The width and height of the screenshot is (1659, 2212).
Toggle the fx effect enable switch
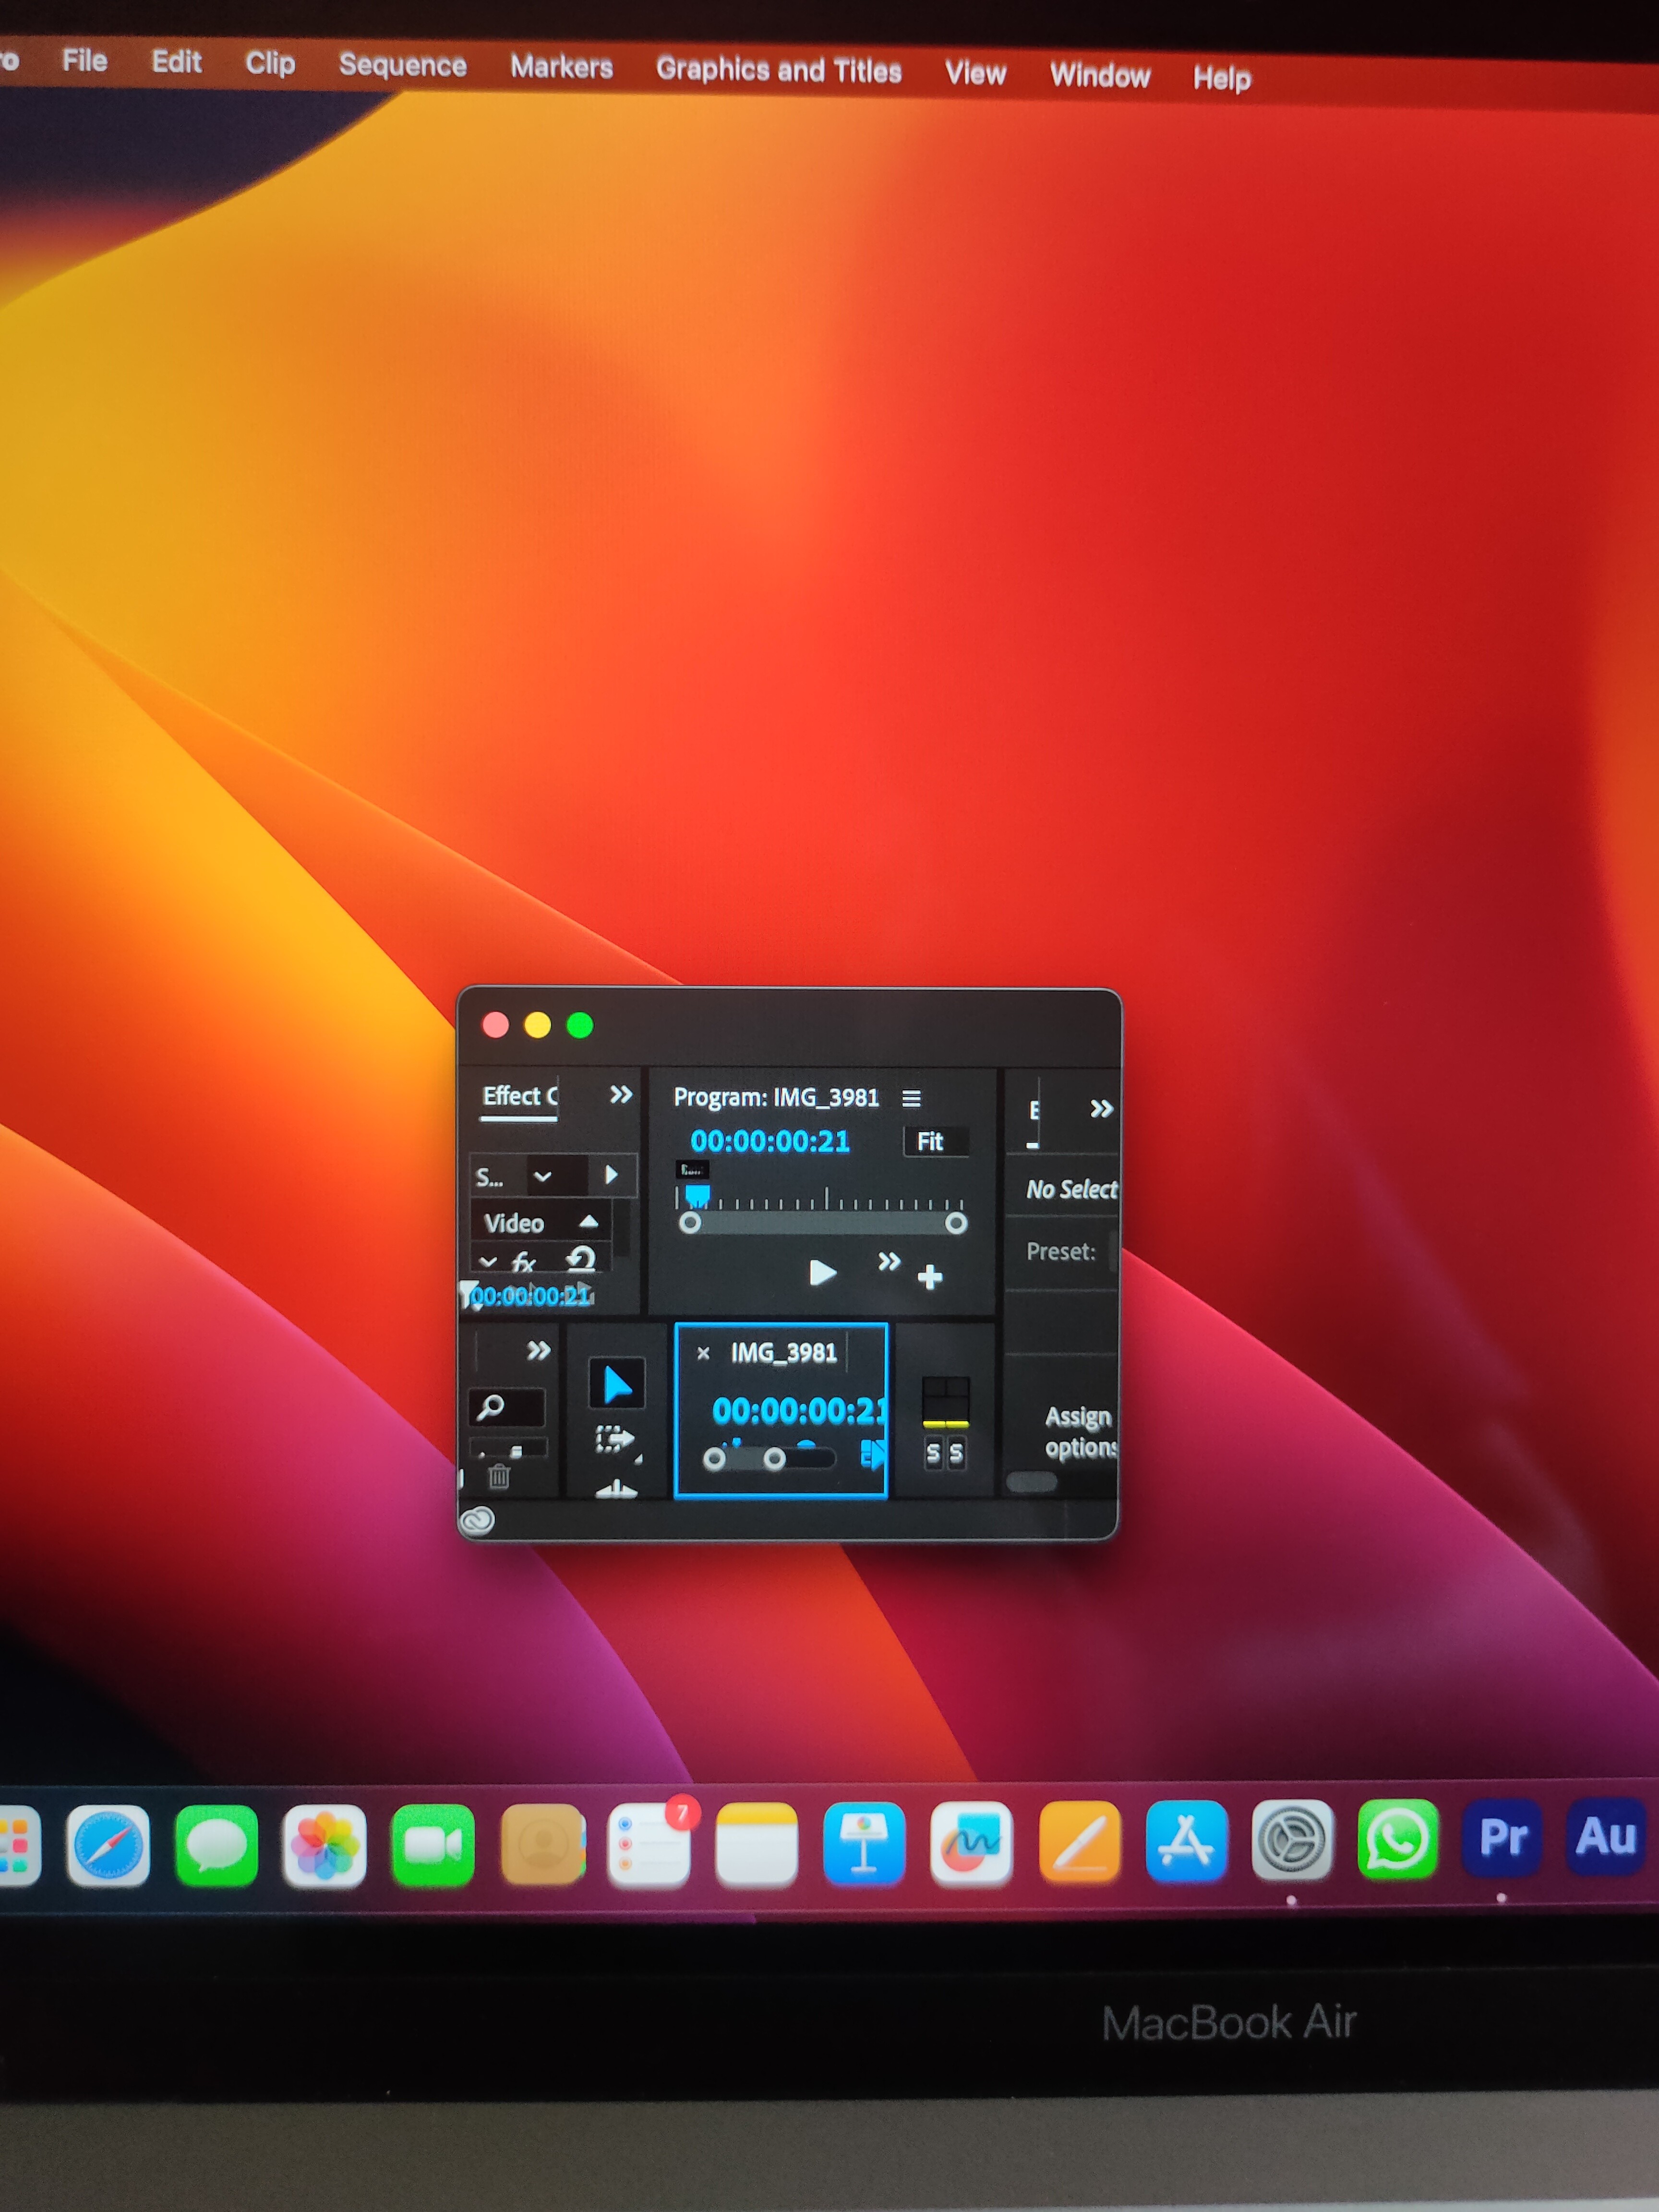[x=523, y=1263]
